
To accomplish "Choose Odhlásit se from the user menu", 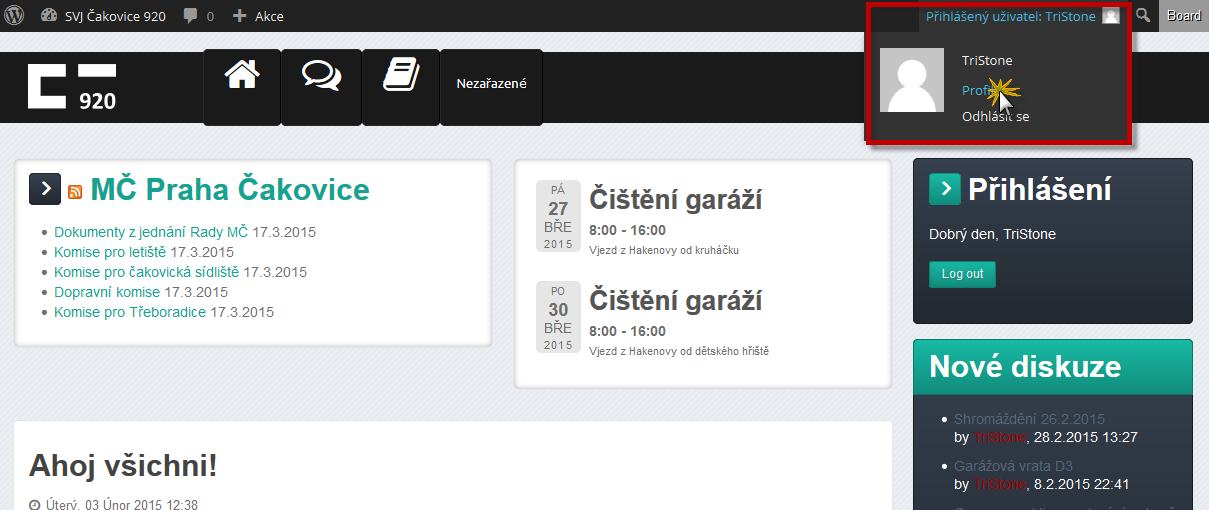I will coord(996,116).
